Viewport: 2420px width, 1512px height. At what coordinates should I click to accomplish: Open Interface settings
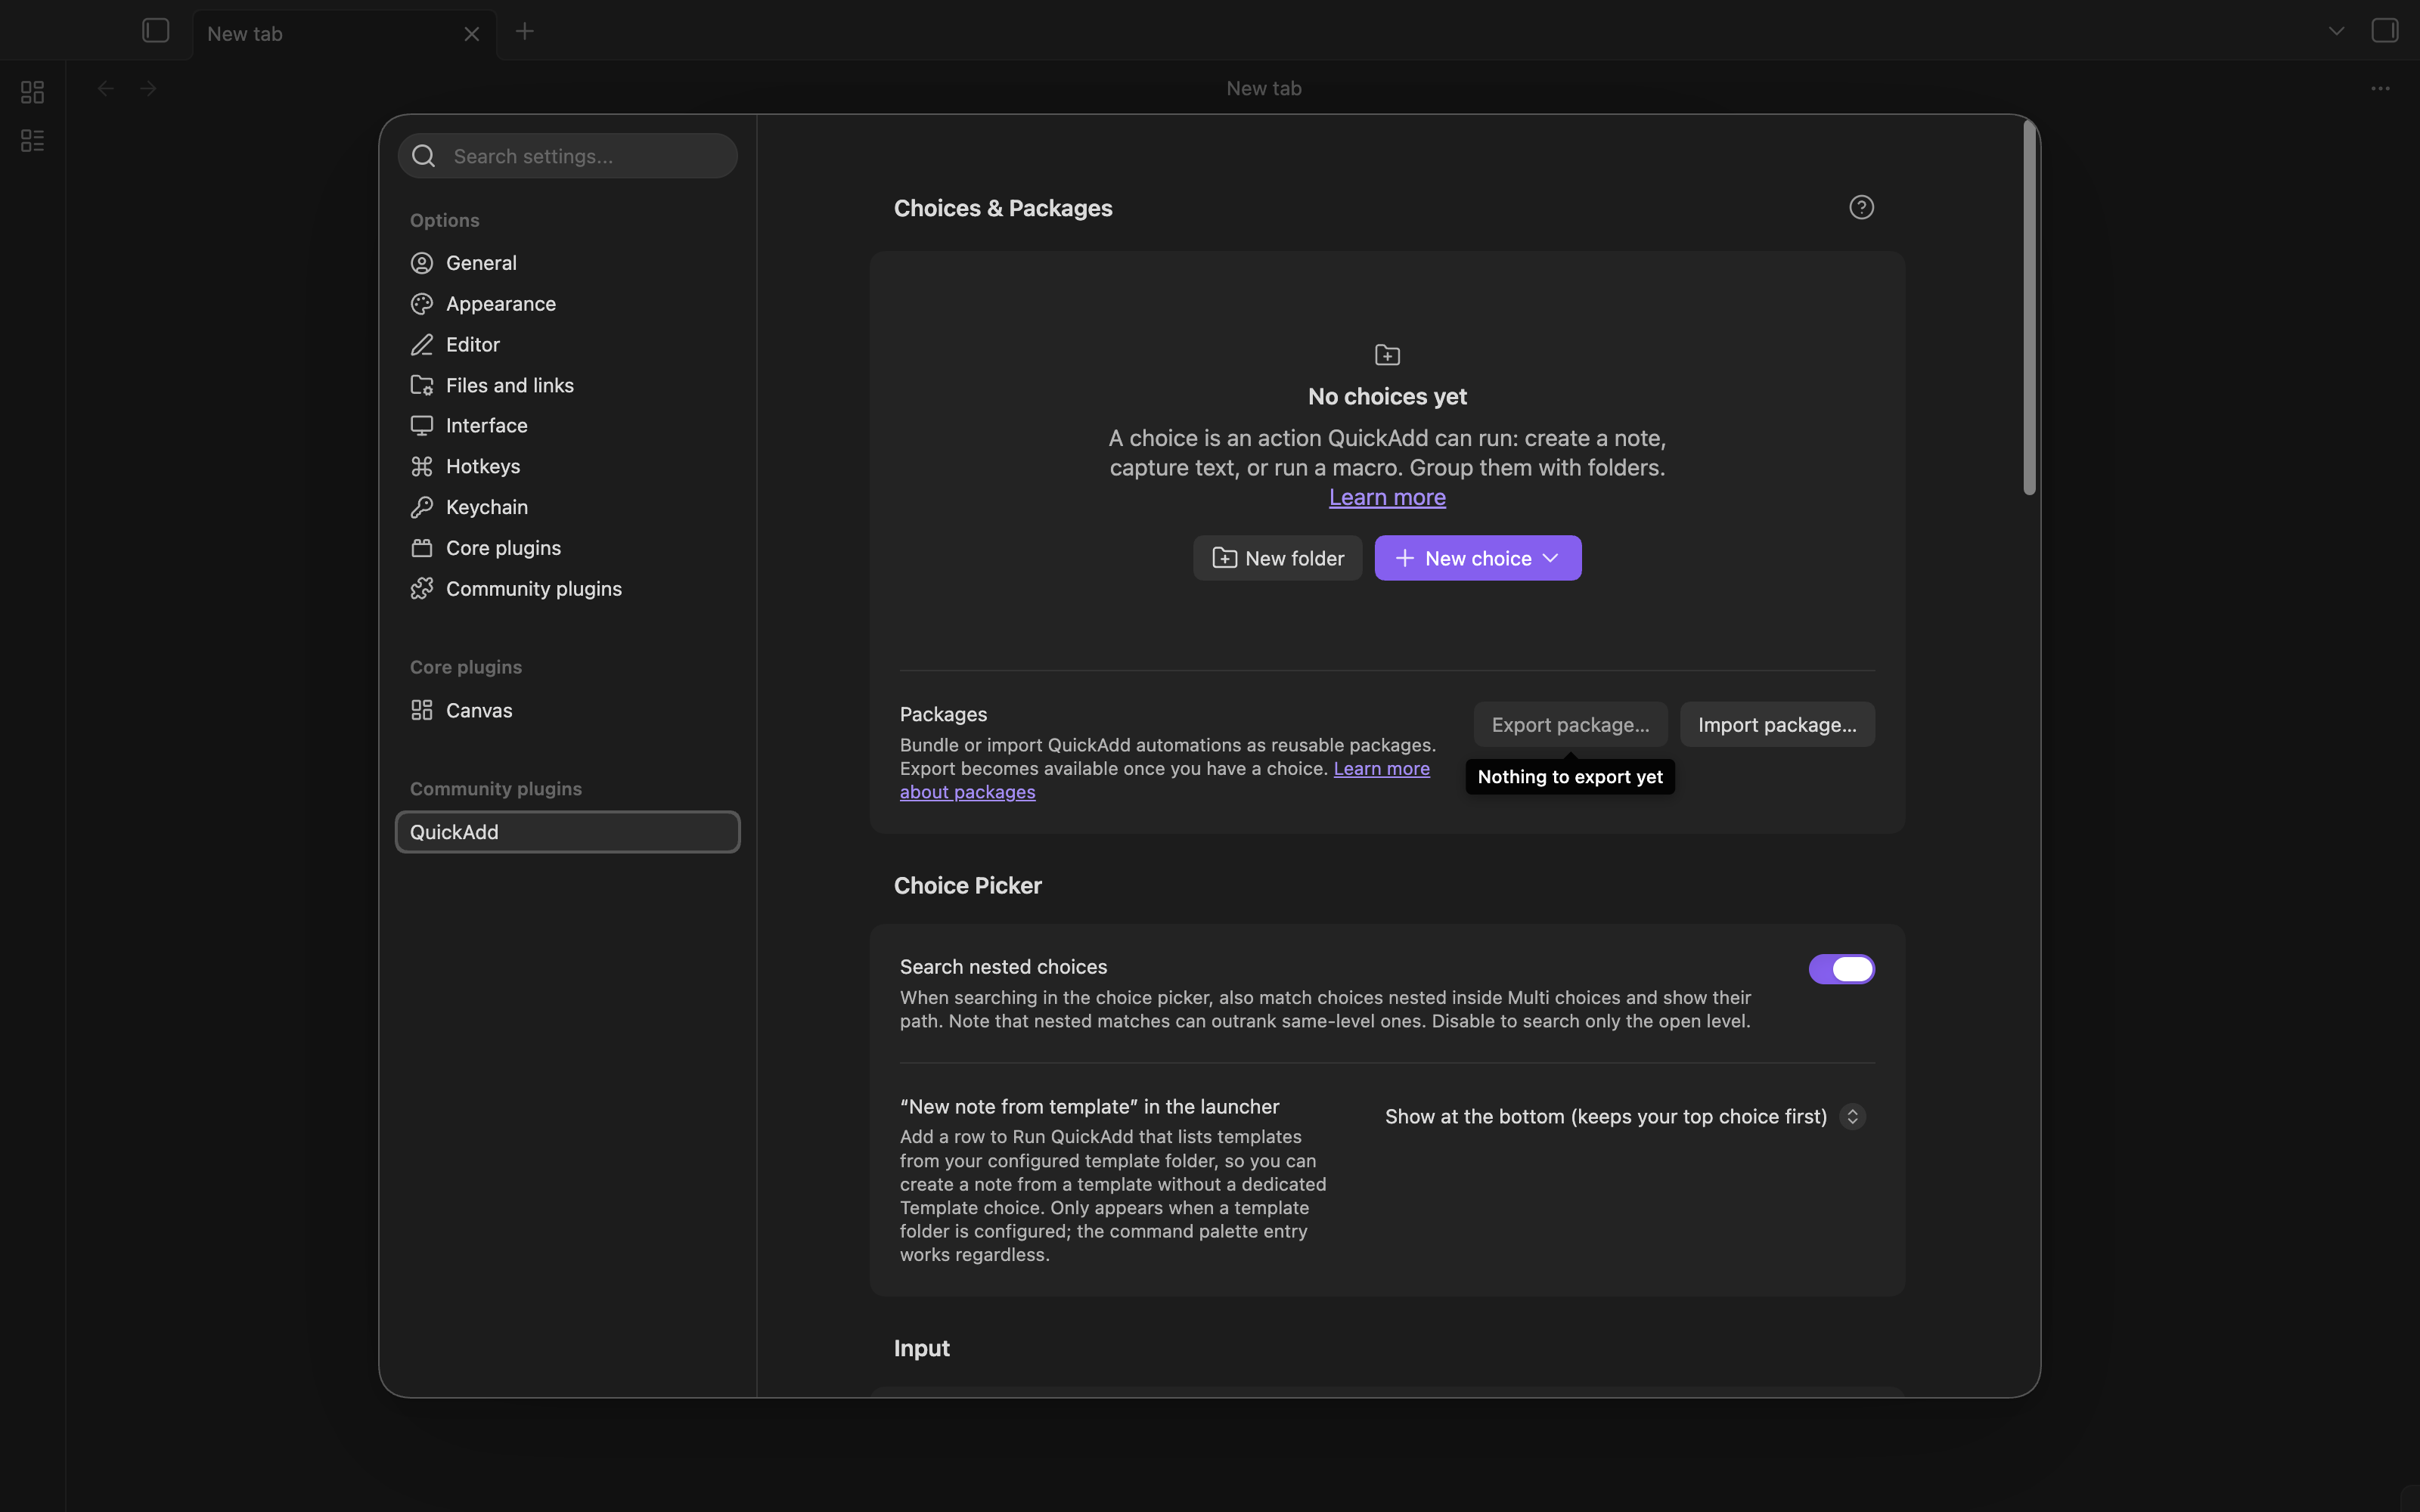(568, 426)
